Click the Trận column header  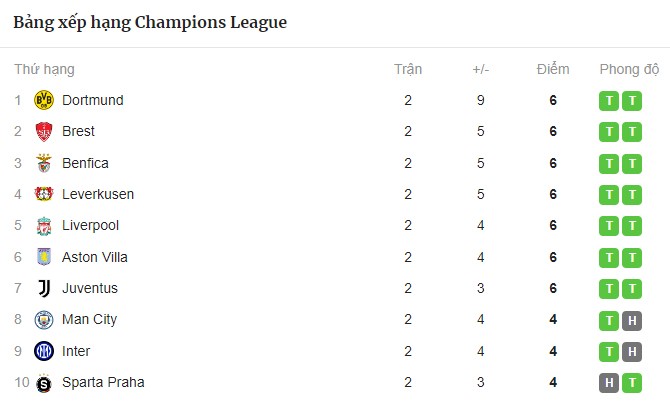(x=408, y=69)
